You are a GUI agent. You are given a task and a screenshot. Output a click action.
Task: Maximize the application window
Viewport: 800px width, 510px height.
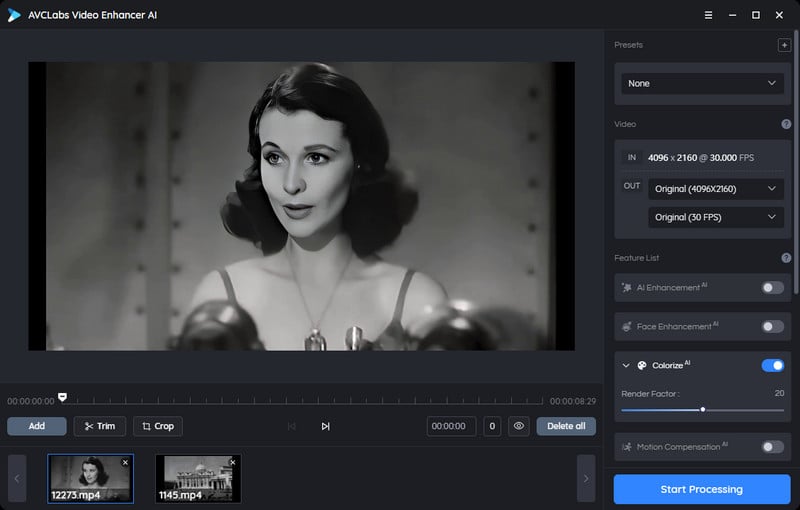coord(756,15)
